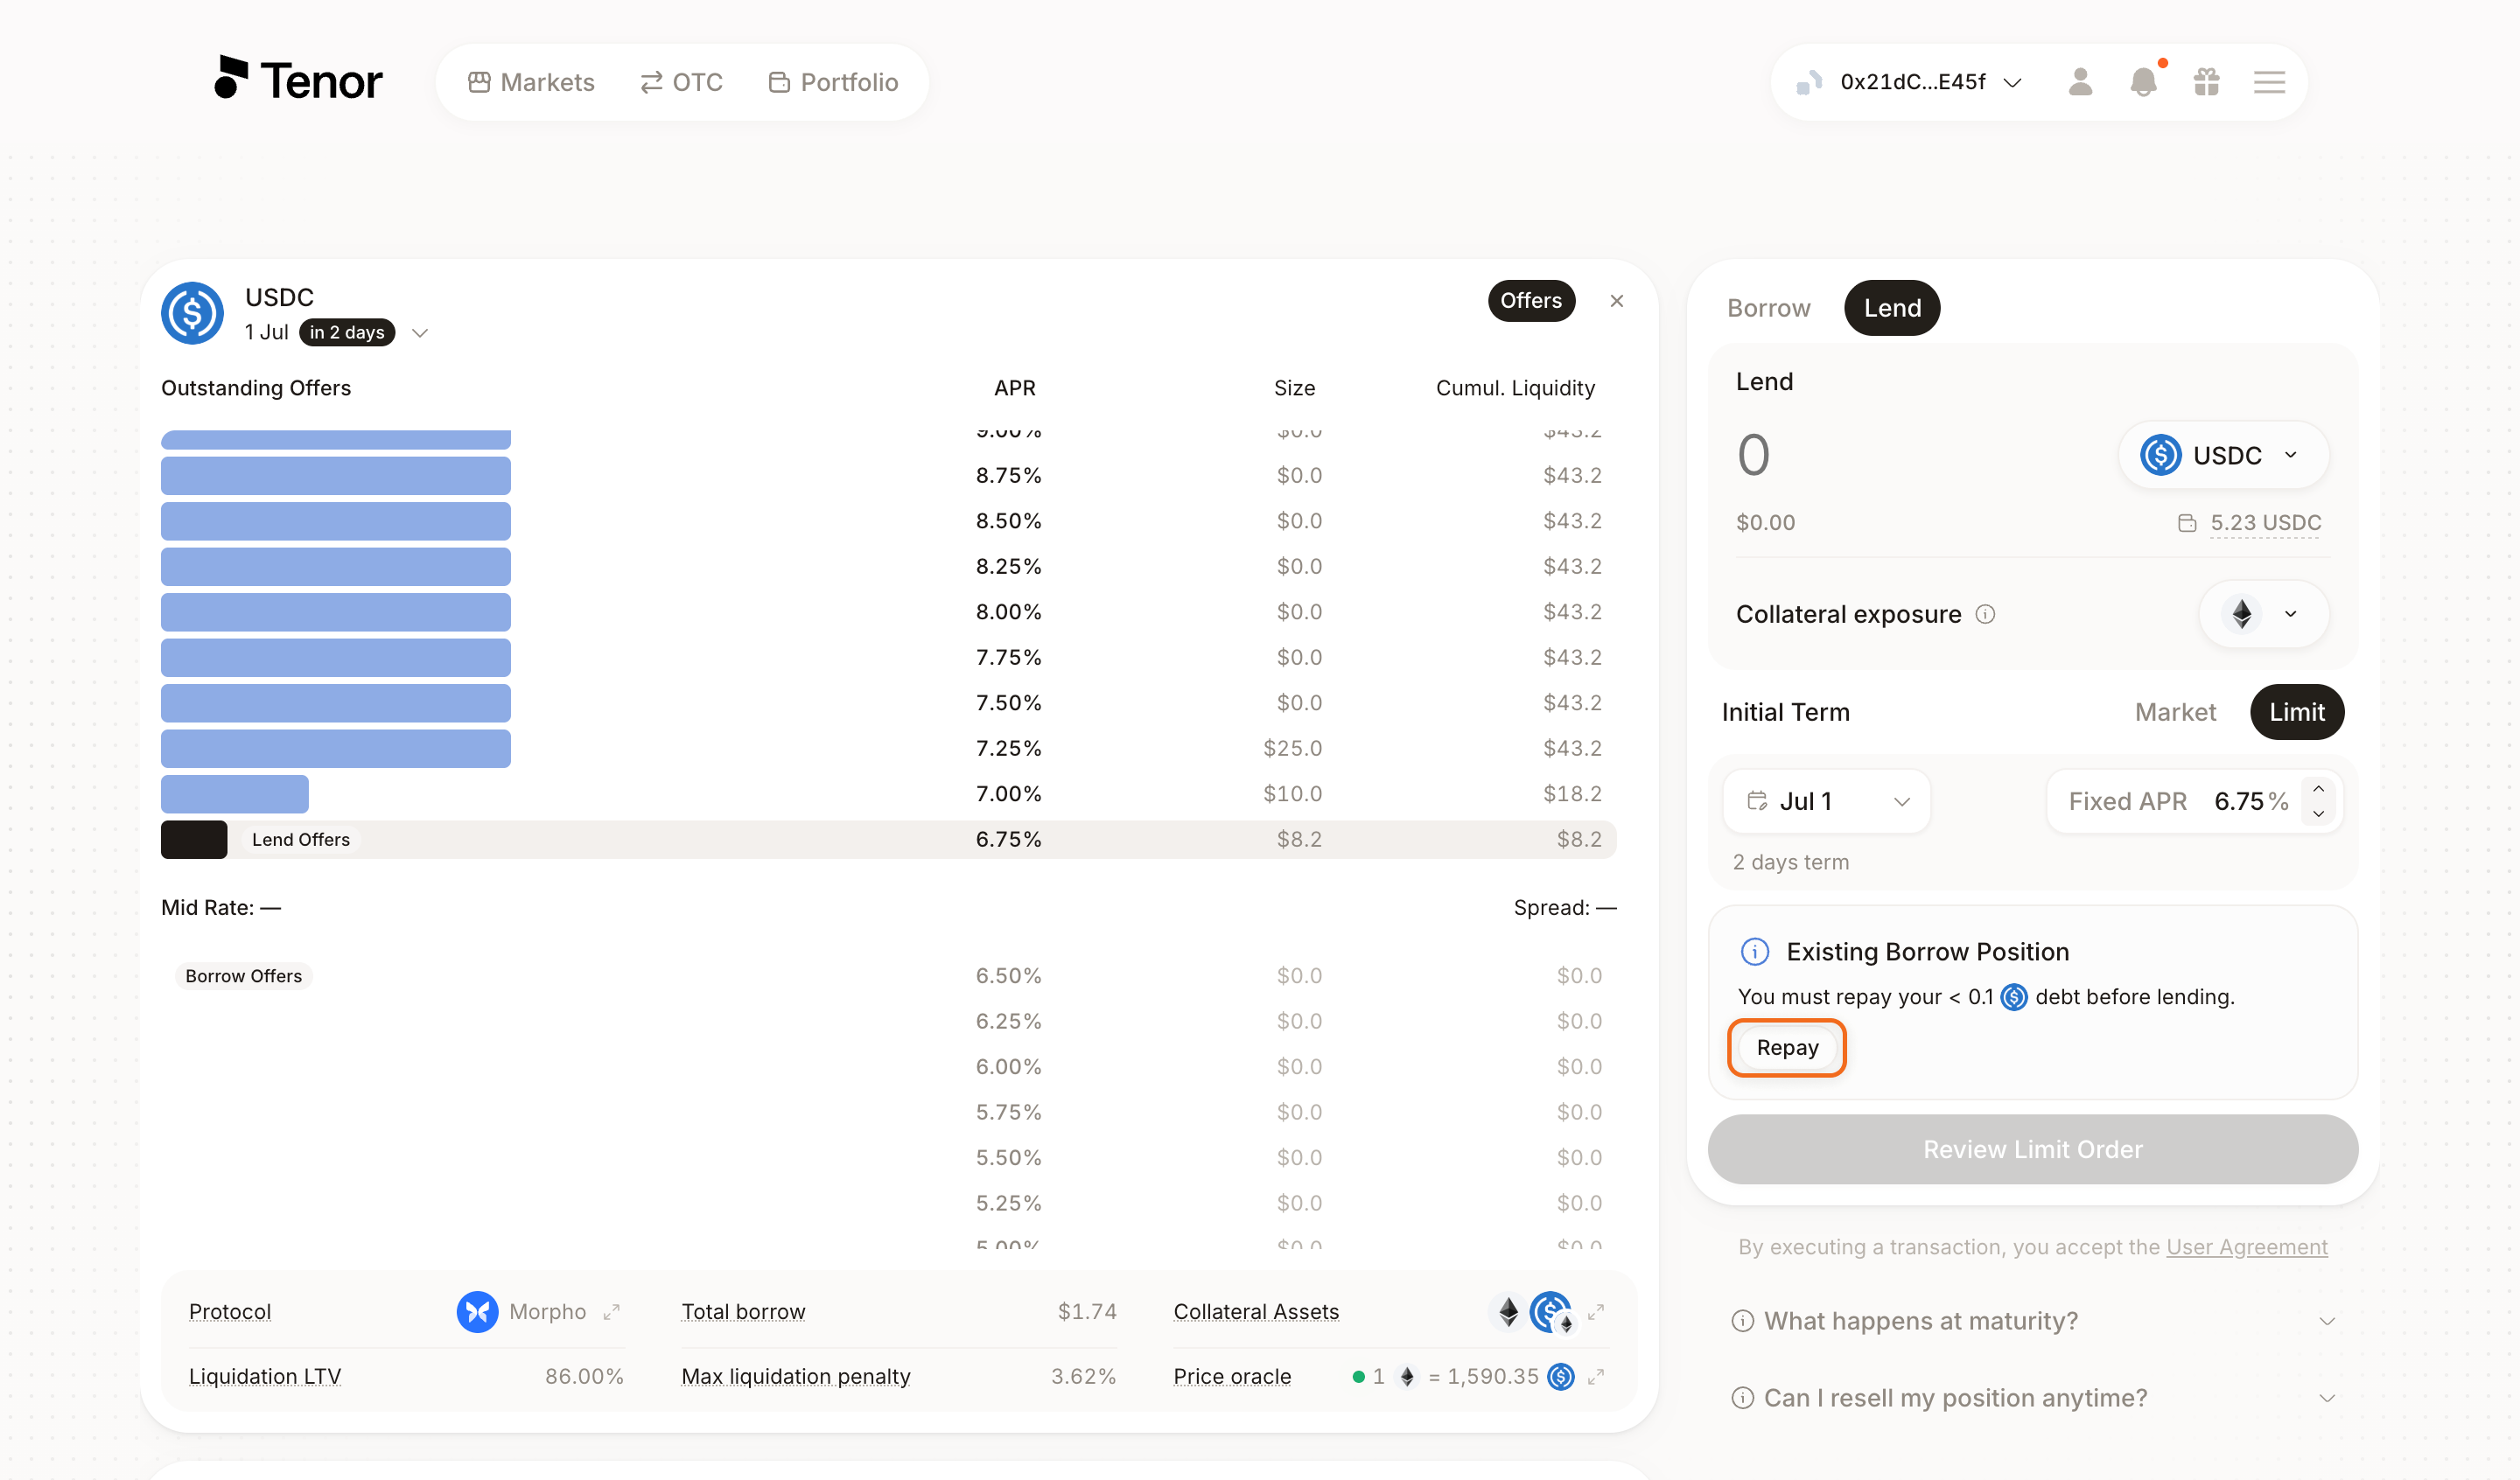Open the gift rewards icon

pyautogui.click(x=2206, y=82)
